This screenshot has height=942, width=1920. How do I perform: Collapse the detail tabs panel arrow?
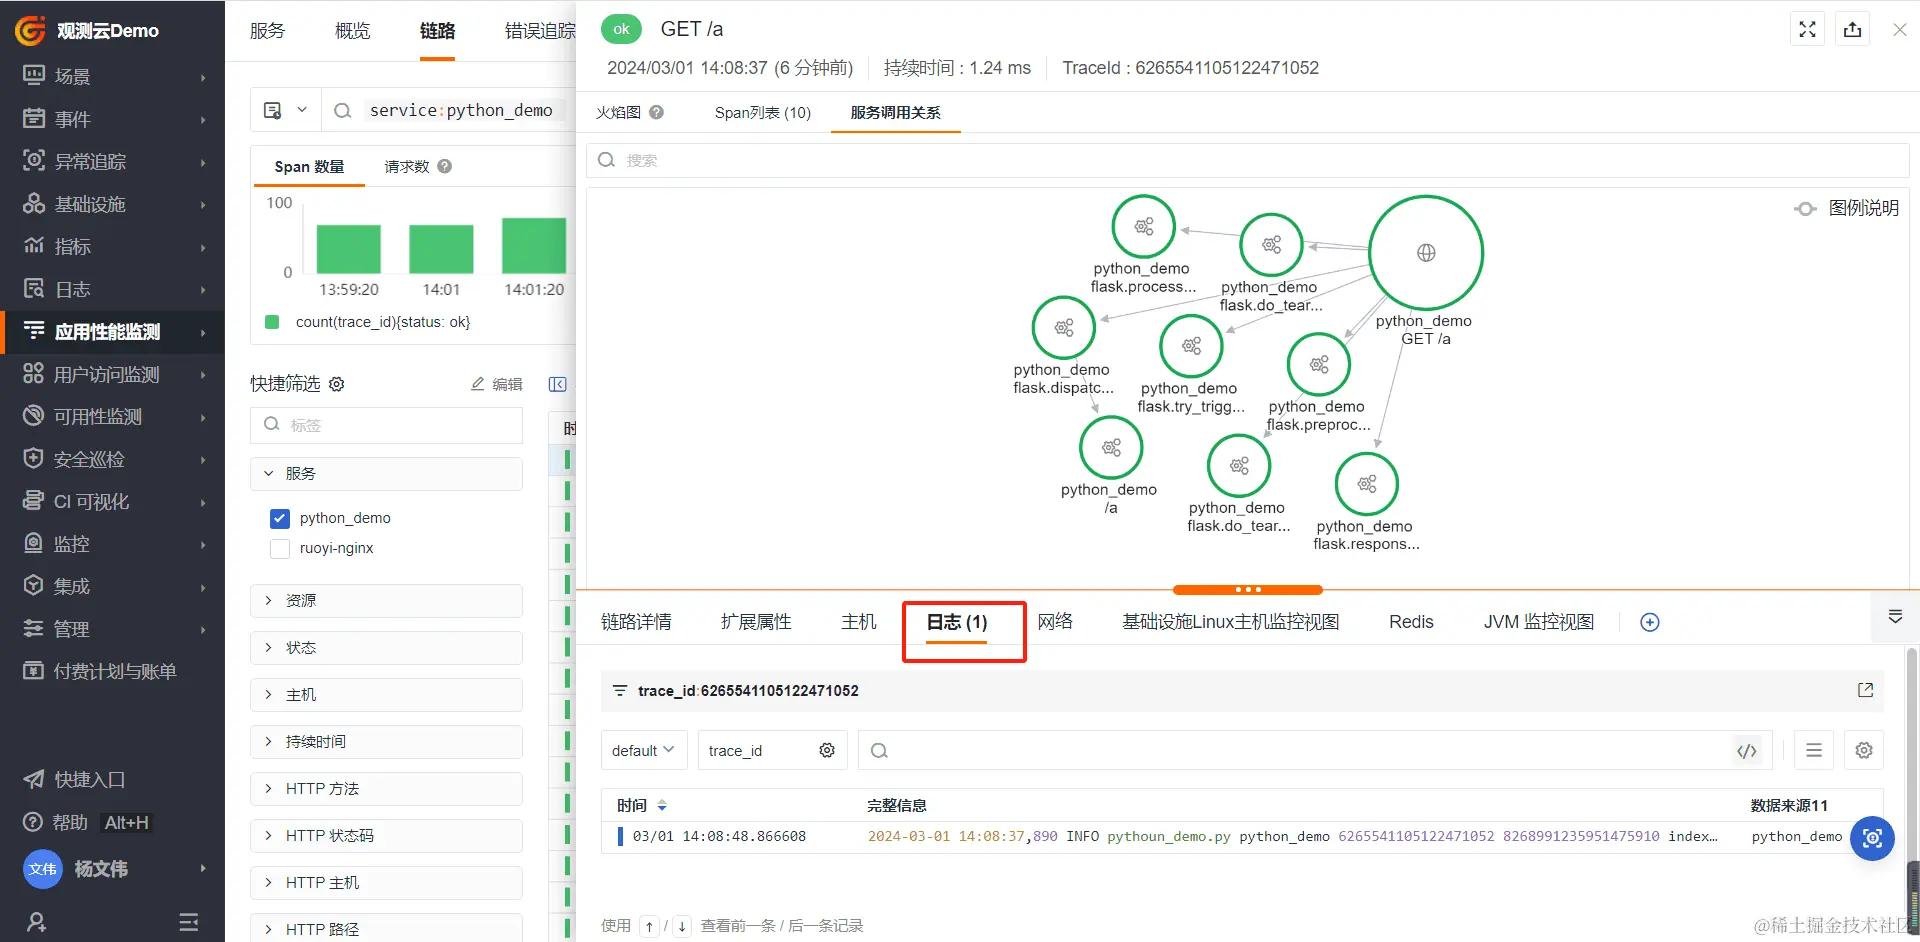(x=1895, y=617)
